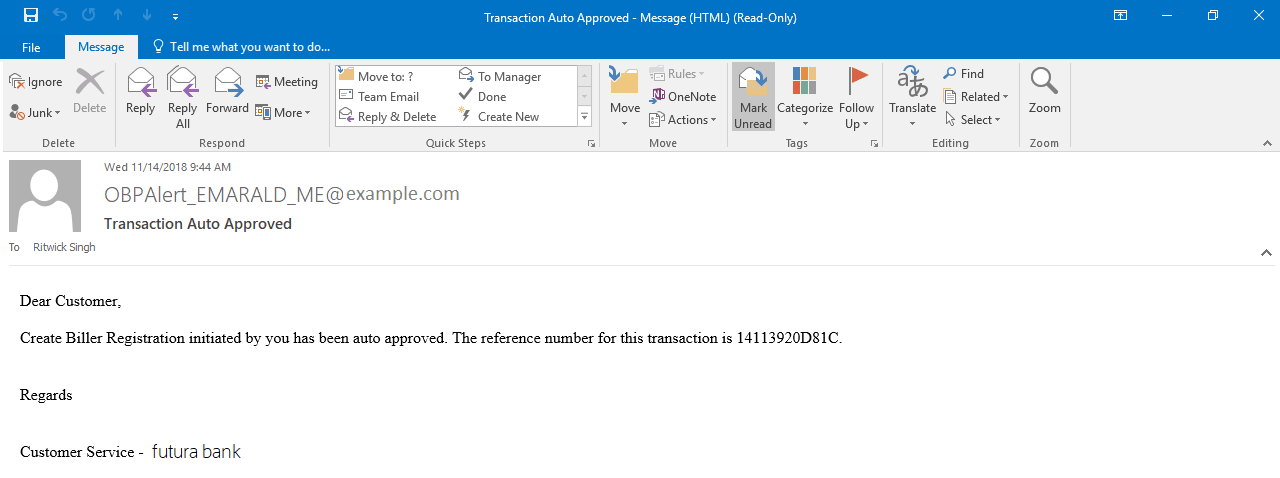
Task: Click the Meeting reply button
Action: [x=286, y=82]
